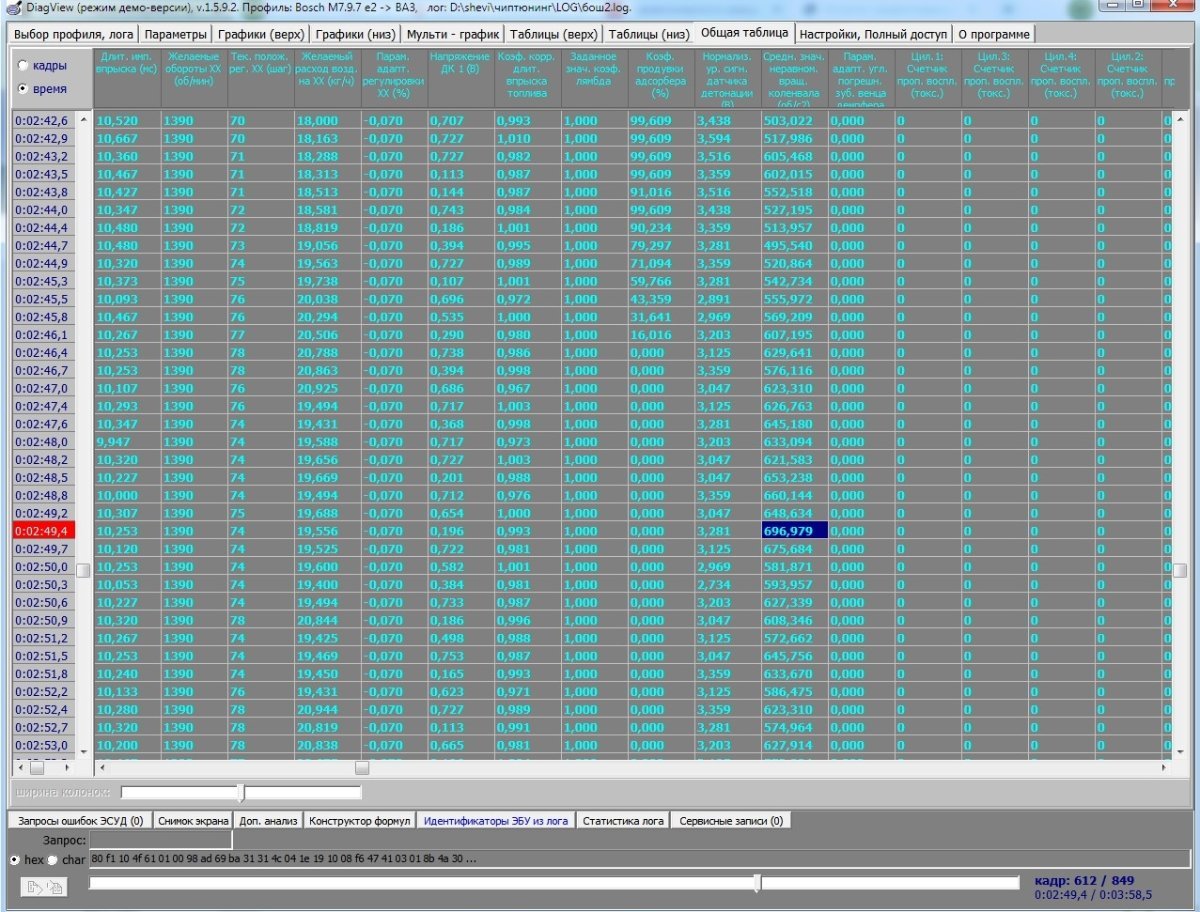Open the Статистика лога panel

pyautogui.click(x=623, y=821)
